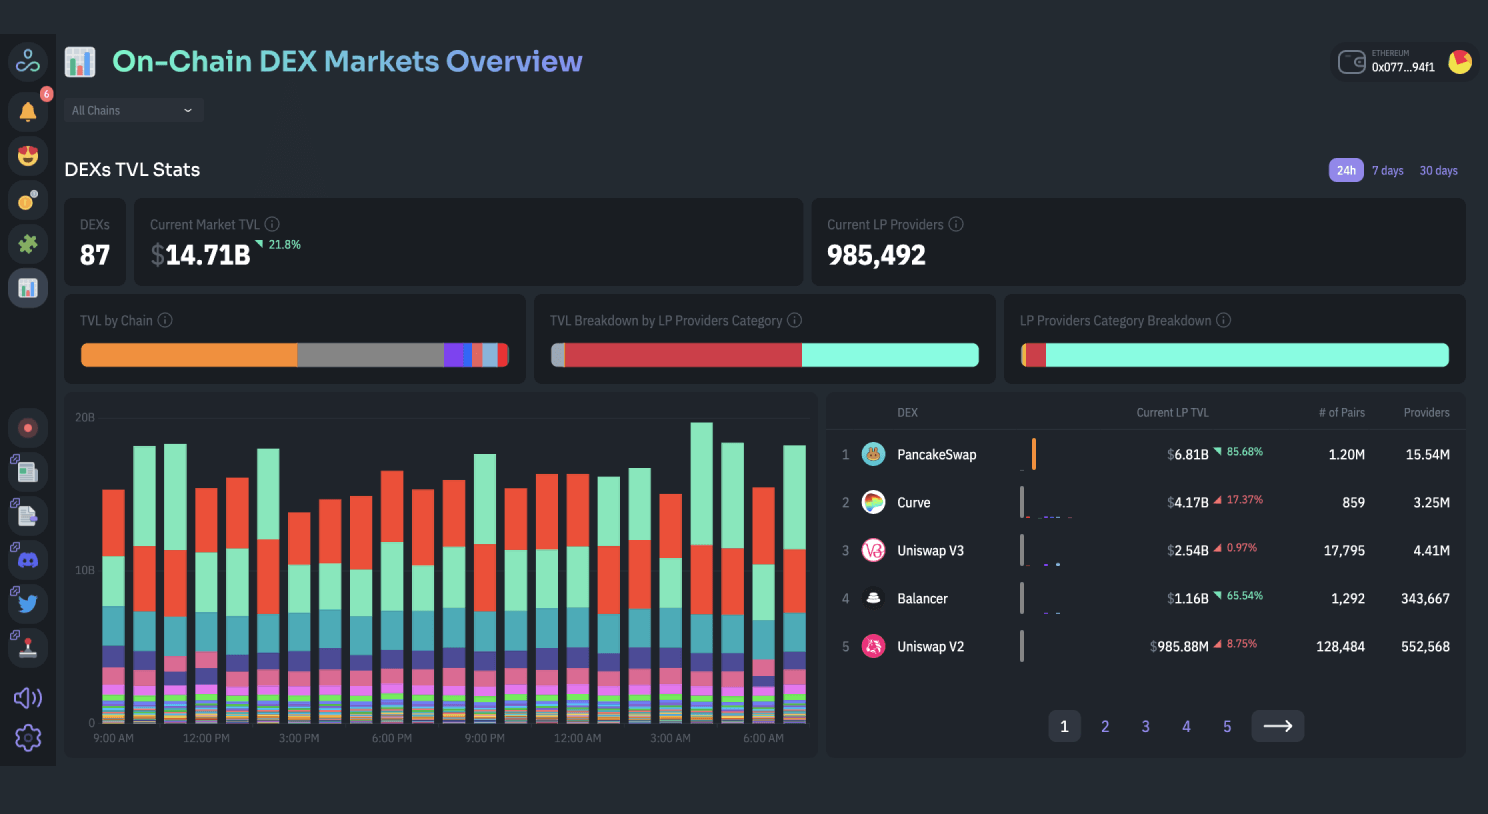1488x814 pixels.
Task: Go to page 3 of DEX list
Action: point(1145,727)
